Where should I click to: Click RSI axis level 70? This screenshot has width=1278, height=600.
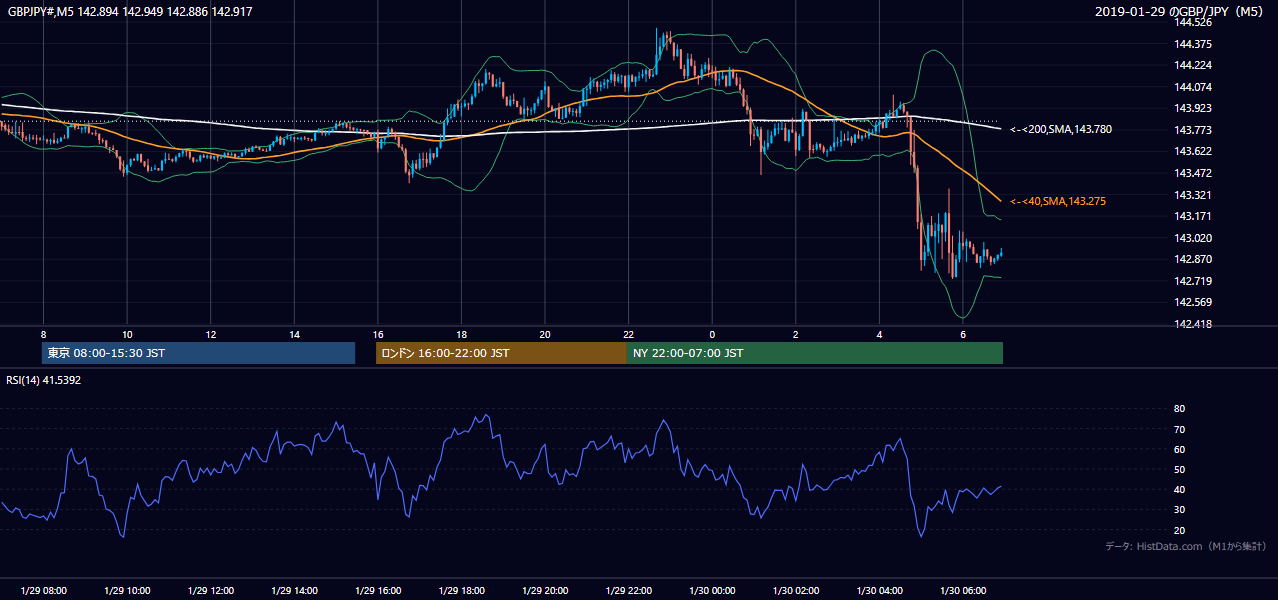pyautogui.click(x=1179, y=429)
